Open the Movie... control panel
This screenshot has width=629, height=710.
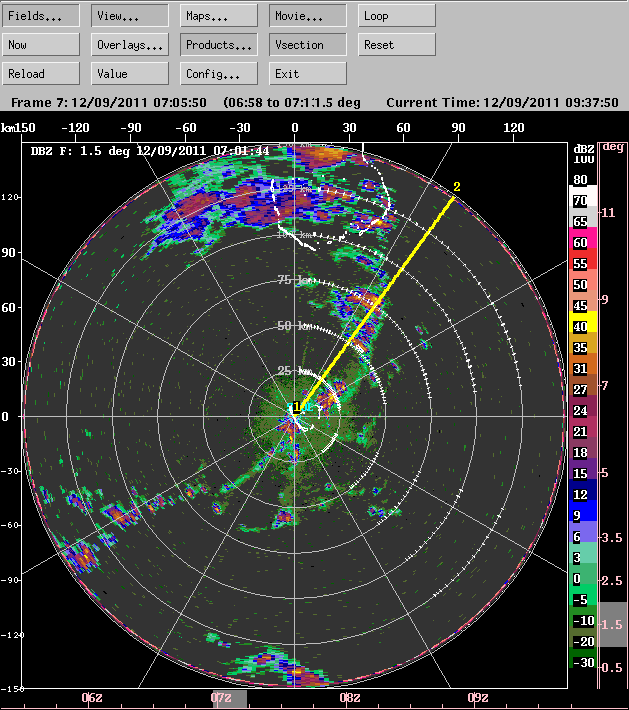(x=308, y=16)
